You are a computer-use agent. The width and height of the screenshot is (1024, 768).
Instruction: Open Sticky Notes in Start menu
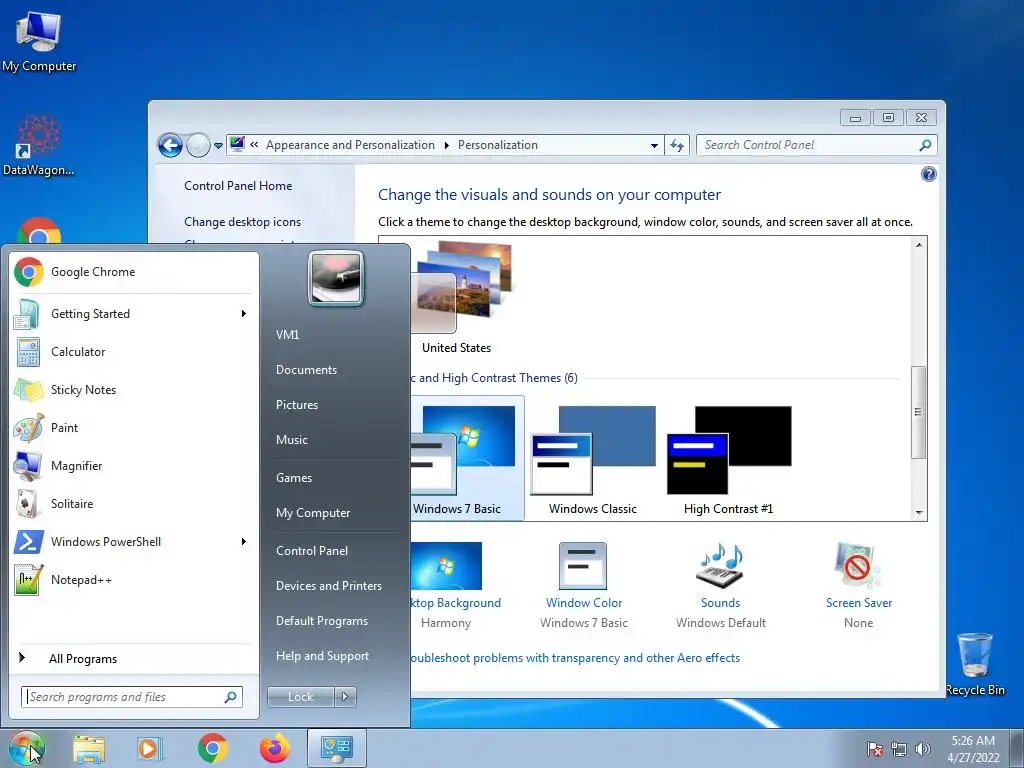133,389
